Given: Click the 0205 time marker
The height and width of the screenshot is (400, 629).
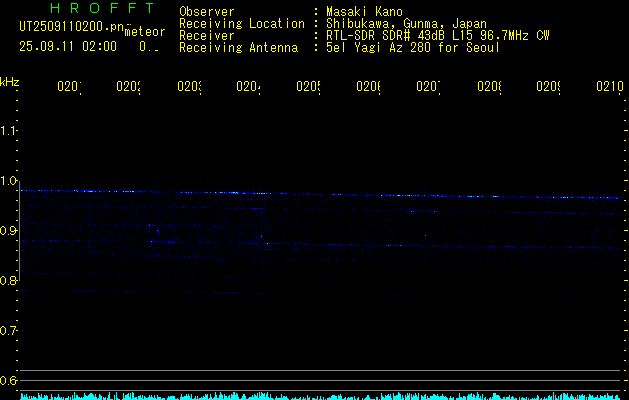Looking at the screenshot, I should [x=308, y=86].
